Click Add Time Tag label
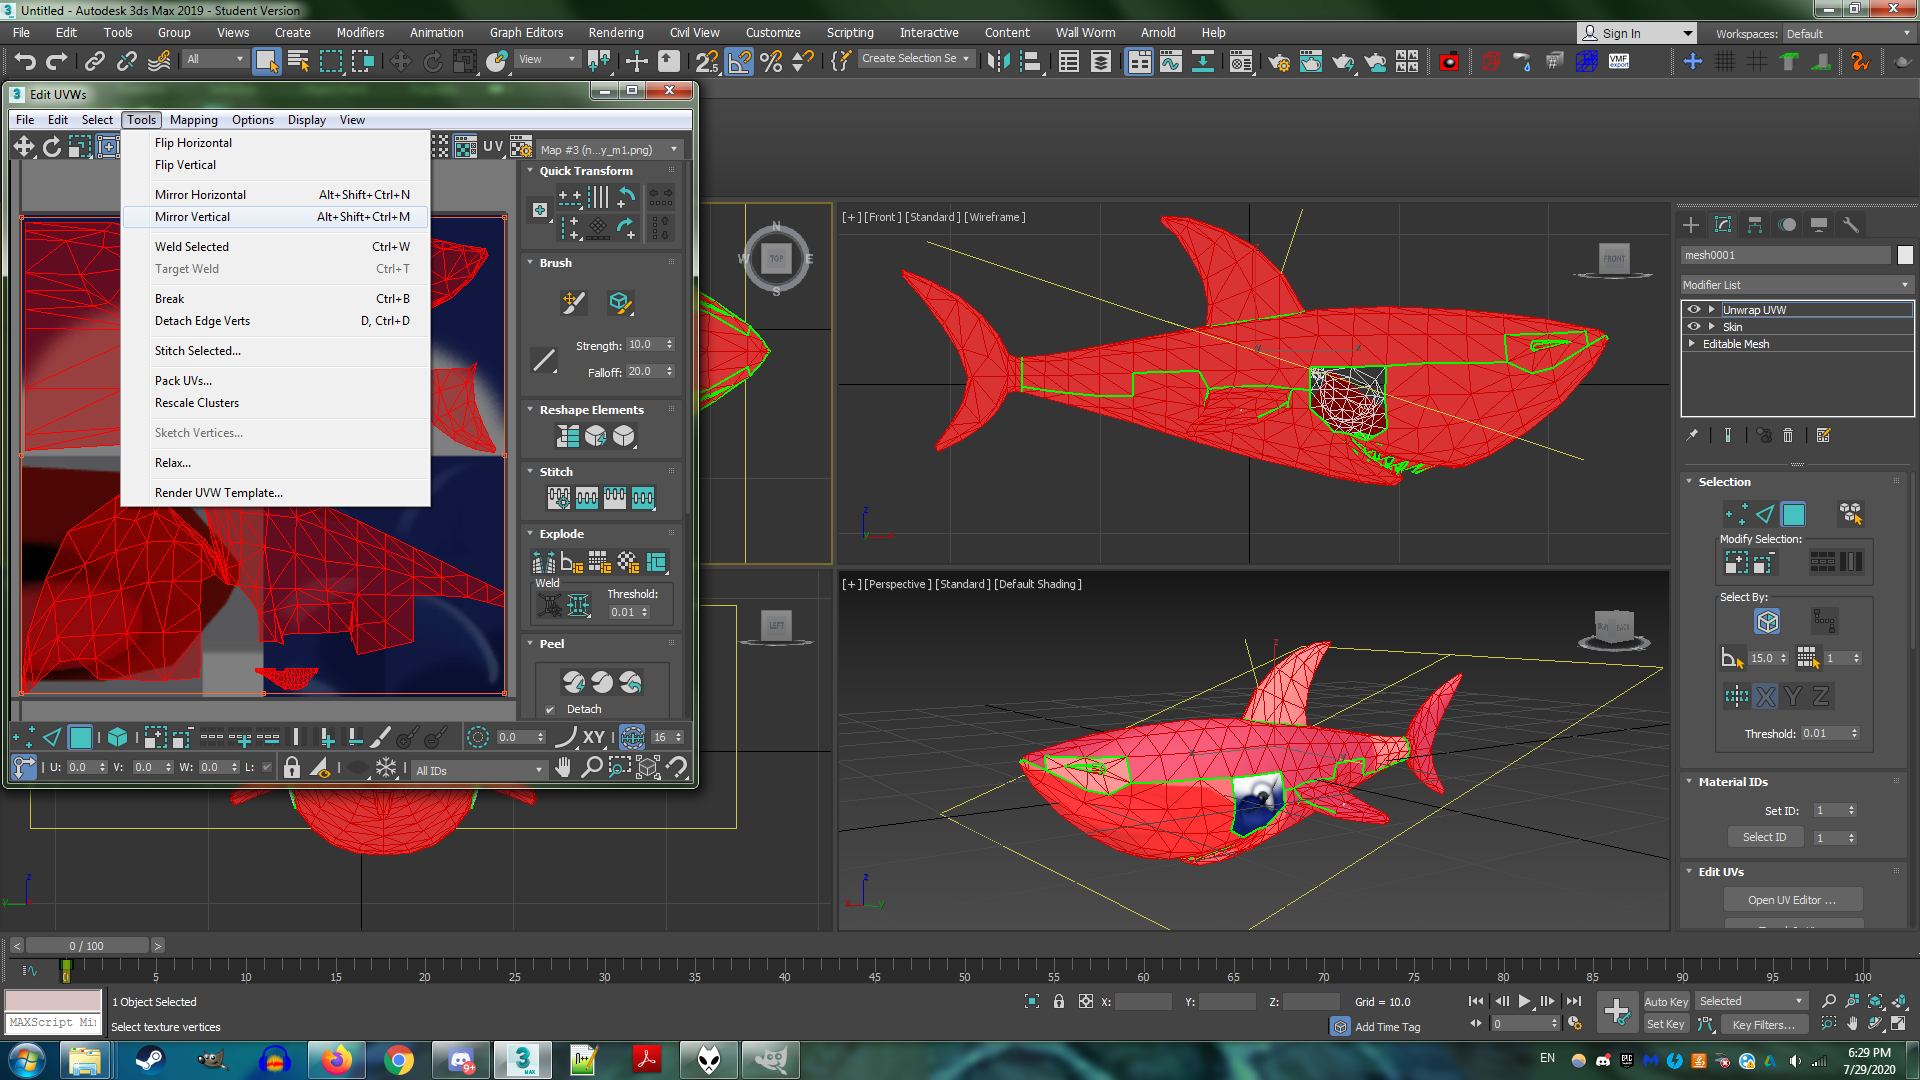The width and height of the screenshot is (1920, 1080). (1387, 1027)
